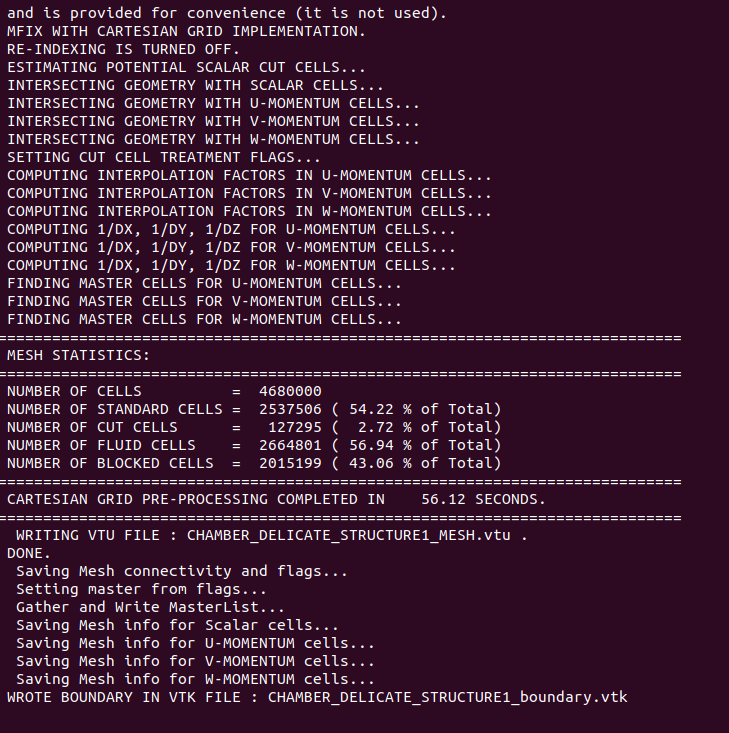Click the INTERSECTING GEOMETRY WITH SCALAR CELLS line

[199, 85]
